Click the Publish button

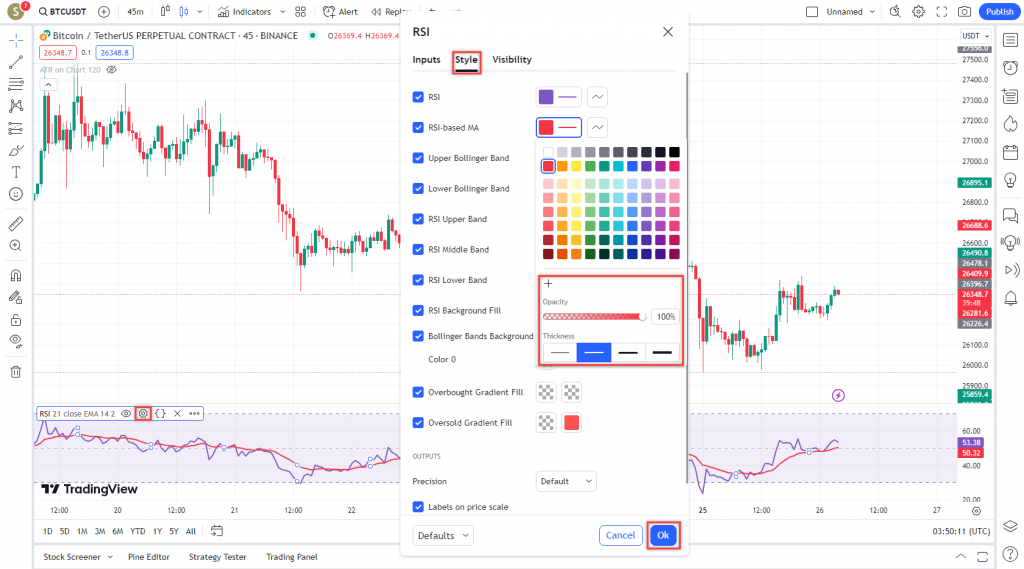click(999, 12)
